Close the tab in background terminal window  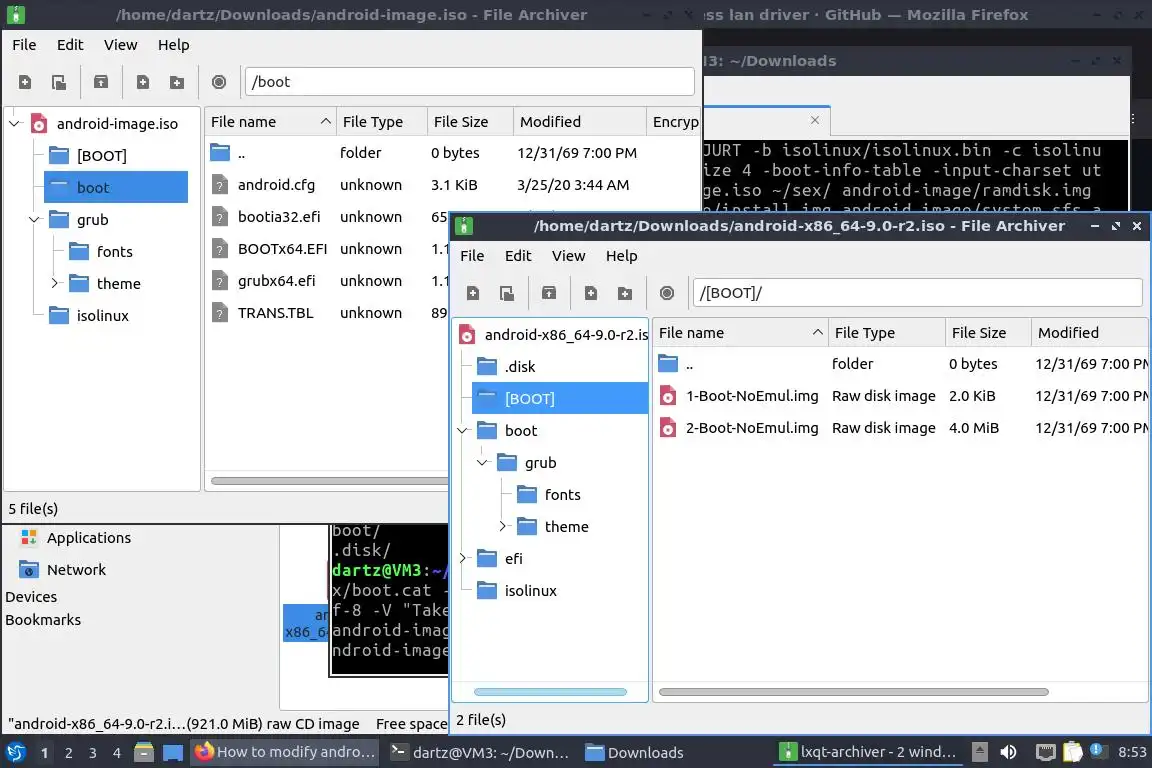(x=815, y=120)
